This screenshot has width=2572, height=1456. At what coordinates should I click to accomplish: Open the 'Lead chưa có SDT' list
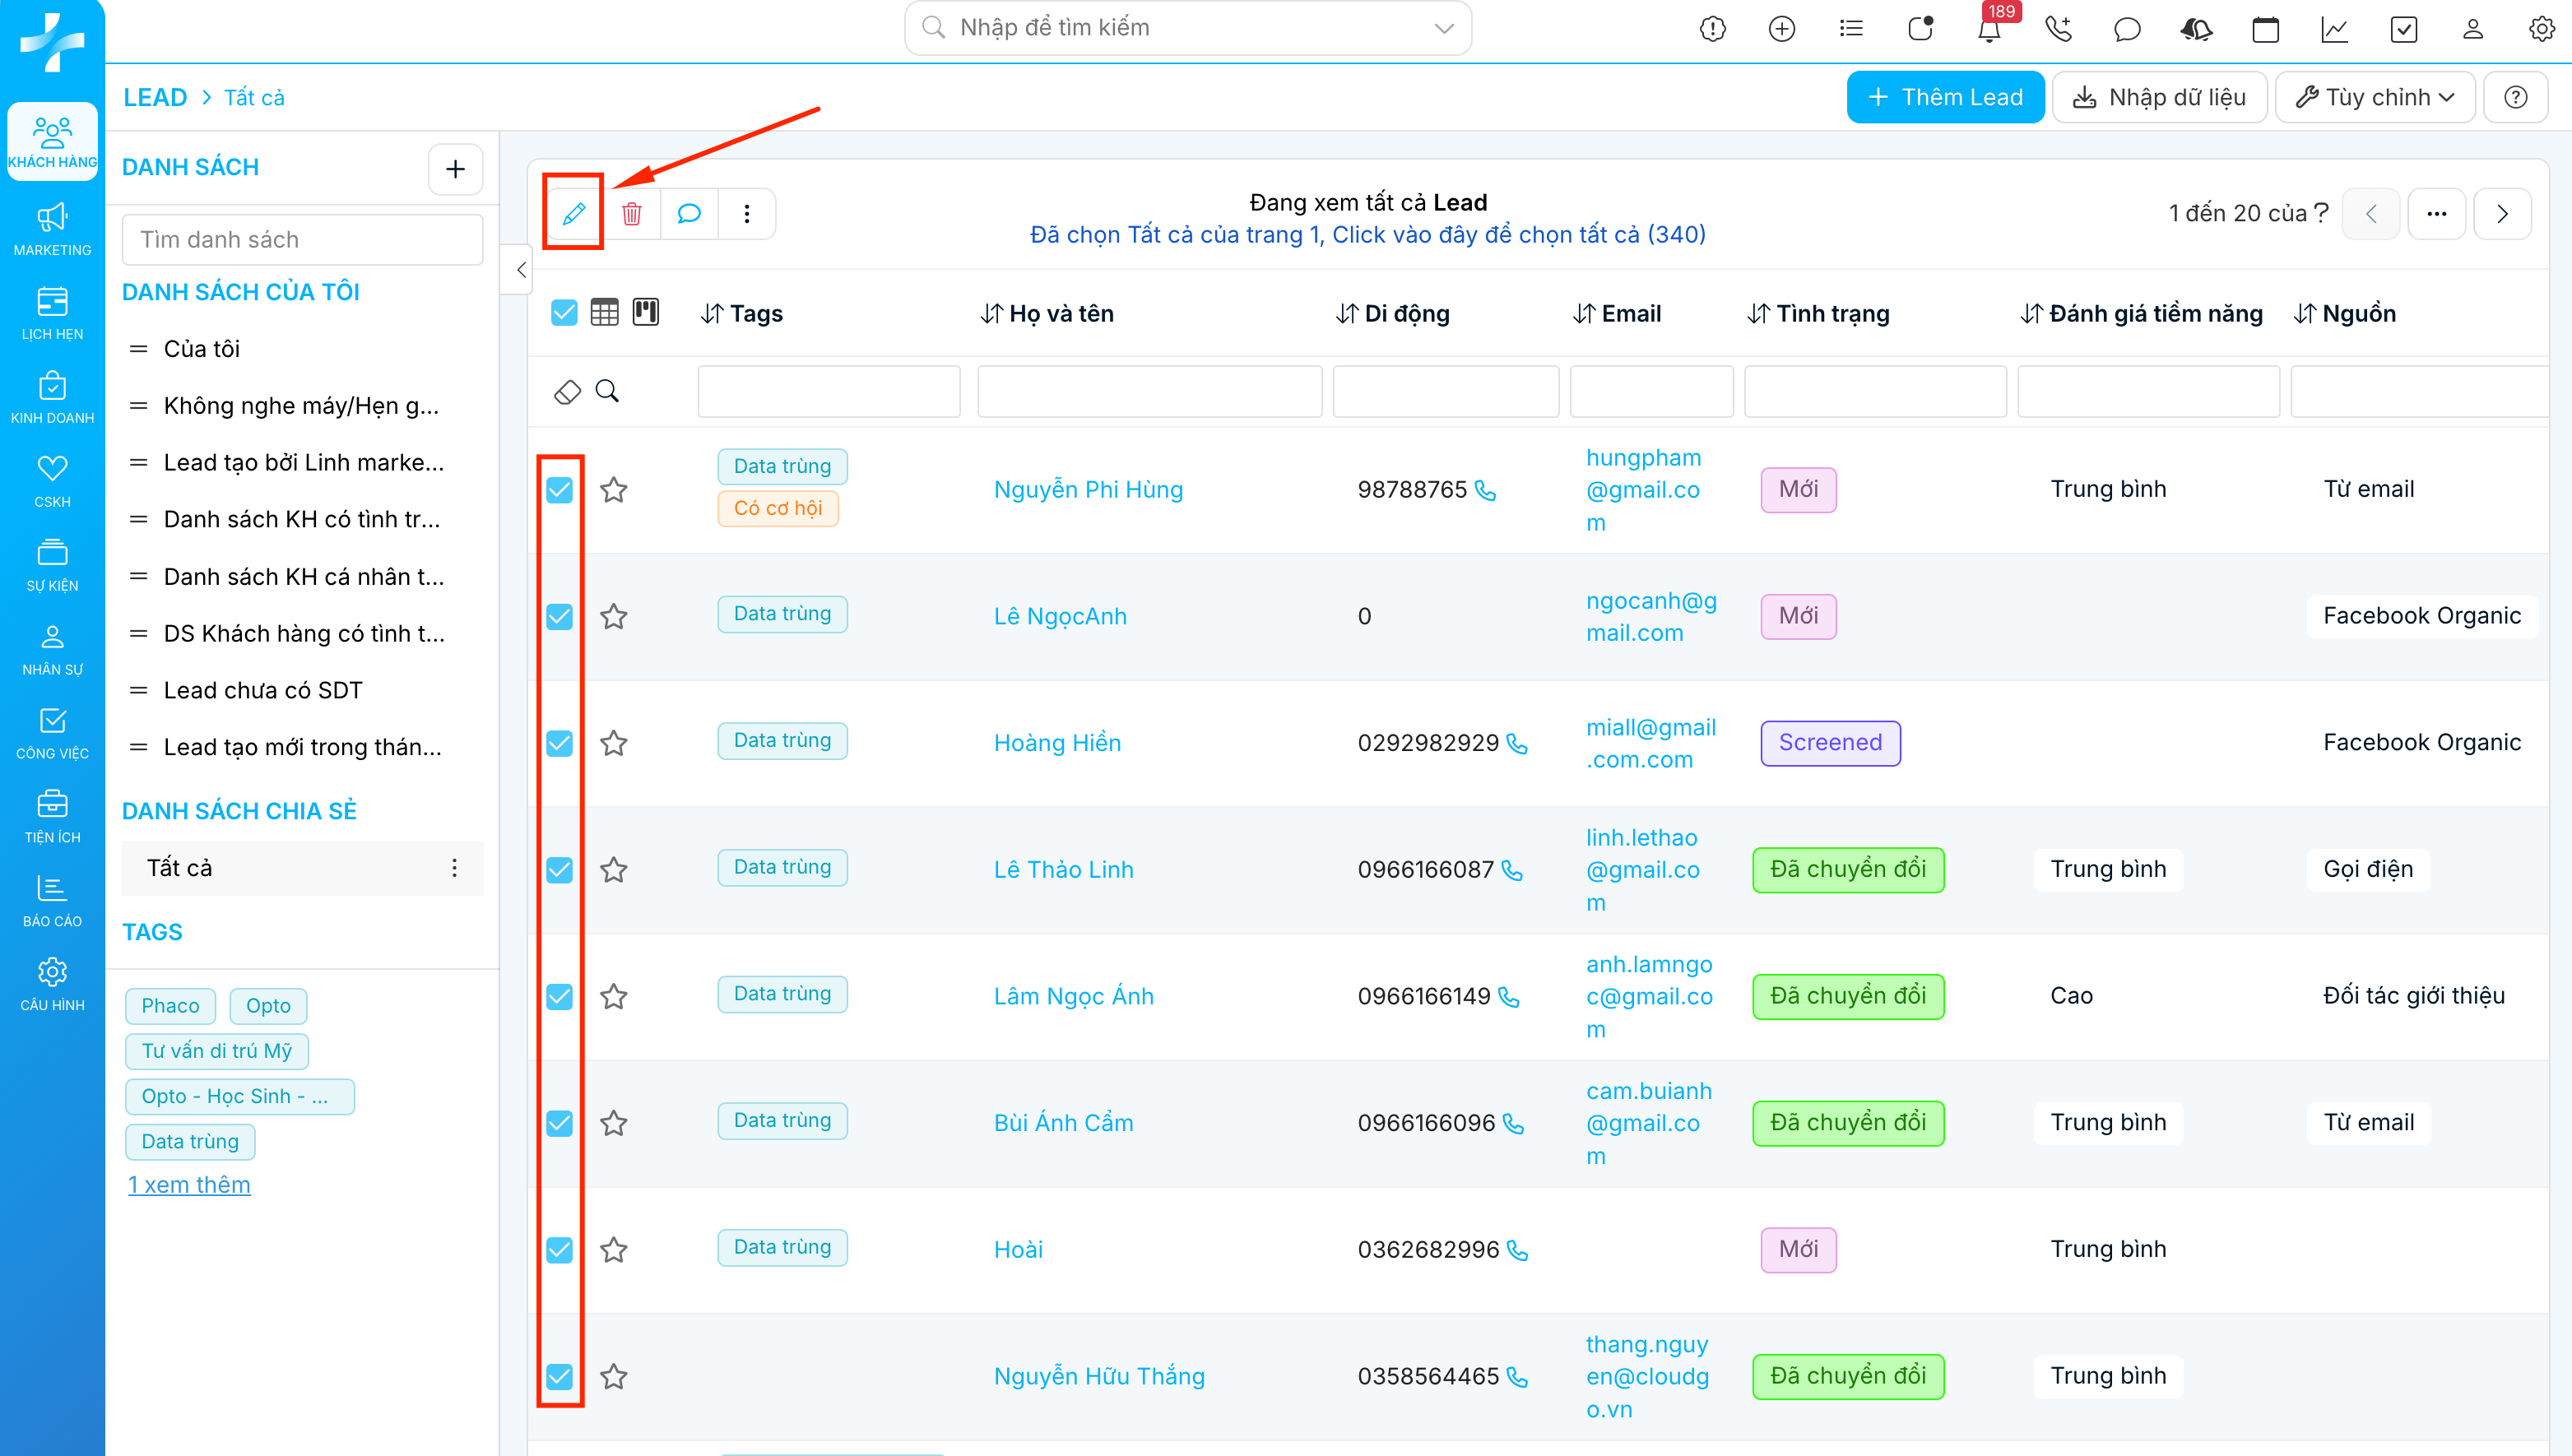point(263,690)
